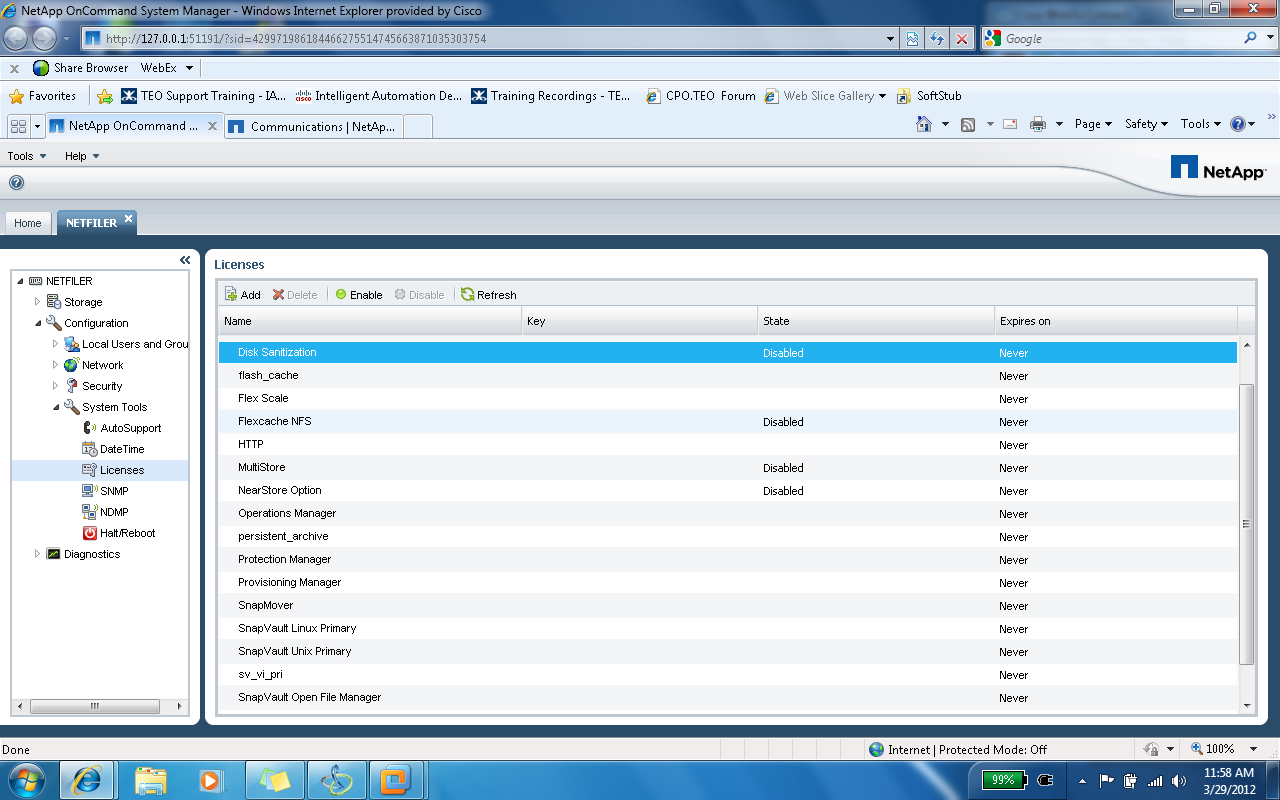Image resolution: width=1280 pixels, height=800 pixels.
Task: Open the Quick Tabs grid icon
Action: [18, 126]
